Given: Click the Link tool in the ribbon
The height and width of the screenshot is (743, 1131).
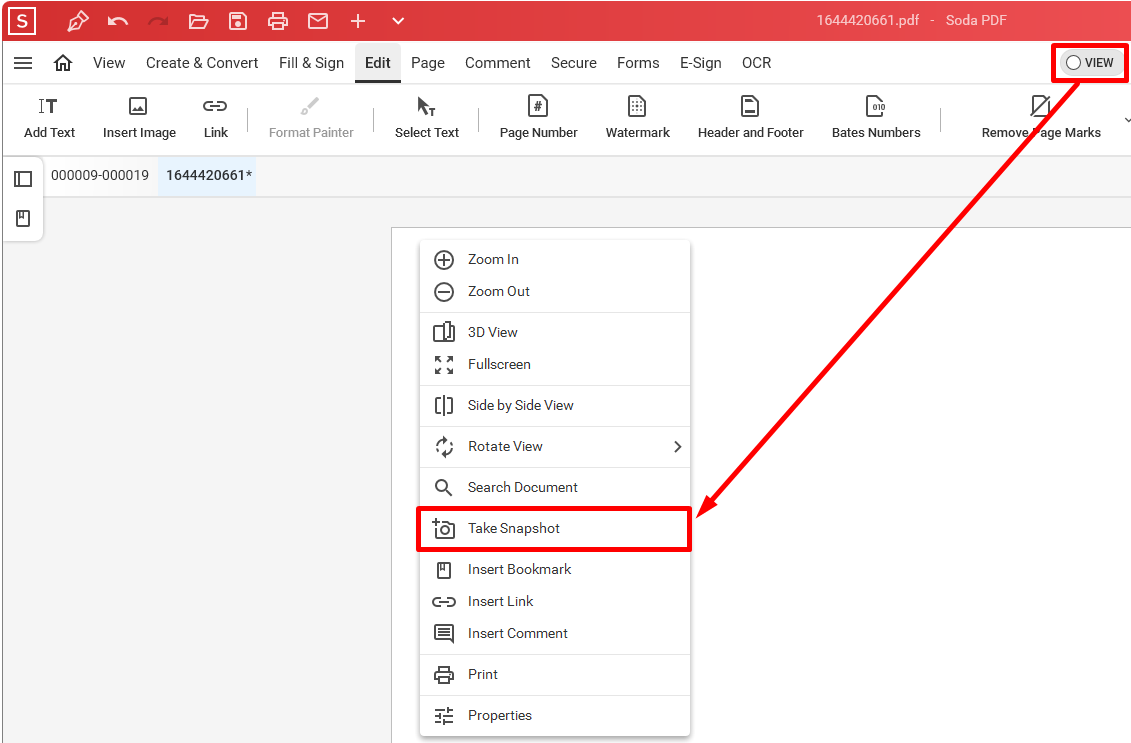Looking at the screenshot, I should click(215, 118).
